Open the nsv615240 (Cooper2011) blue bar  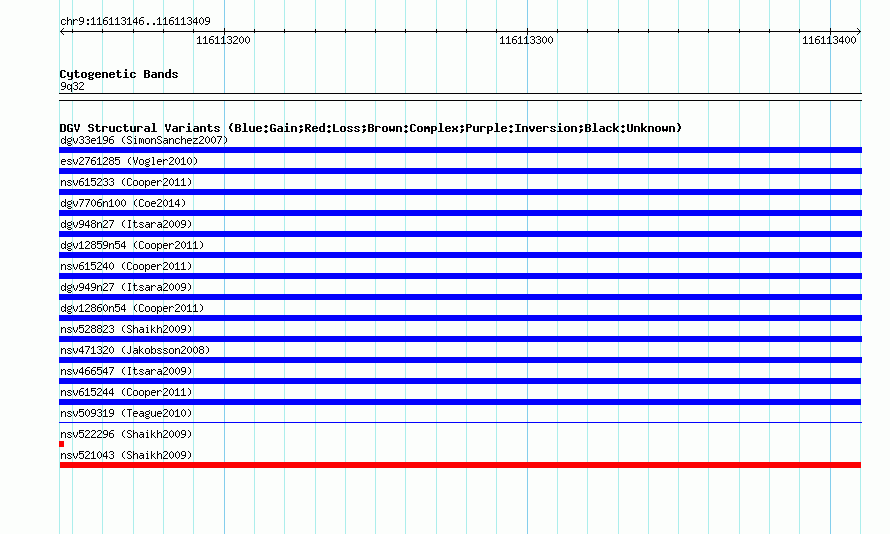click(460, 276)
